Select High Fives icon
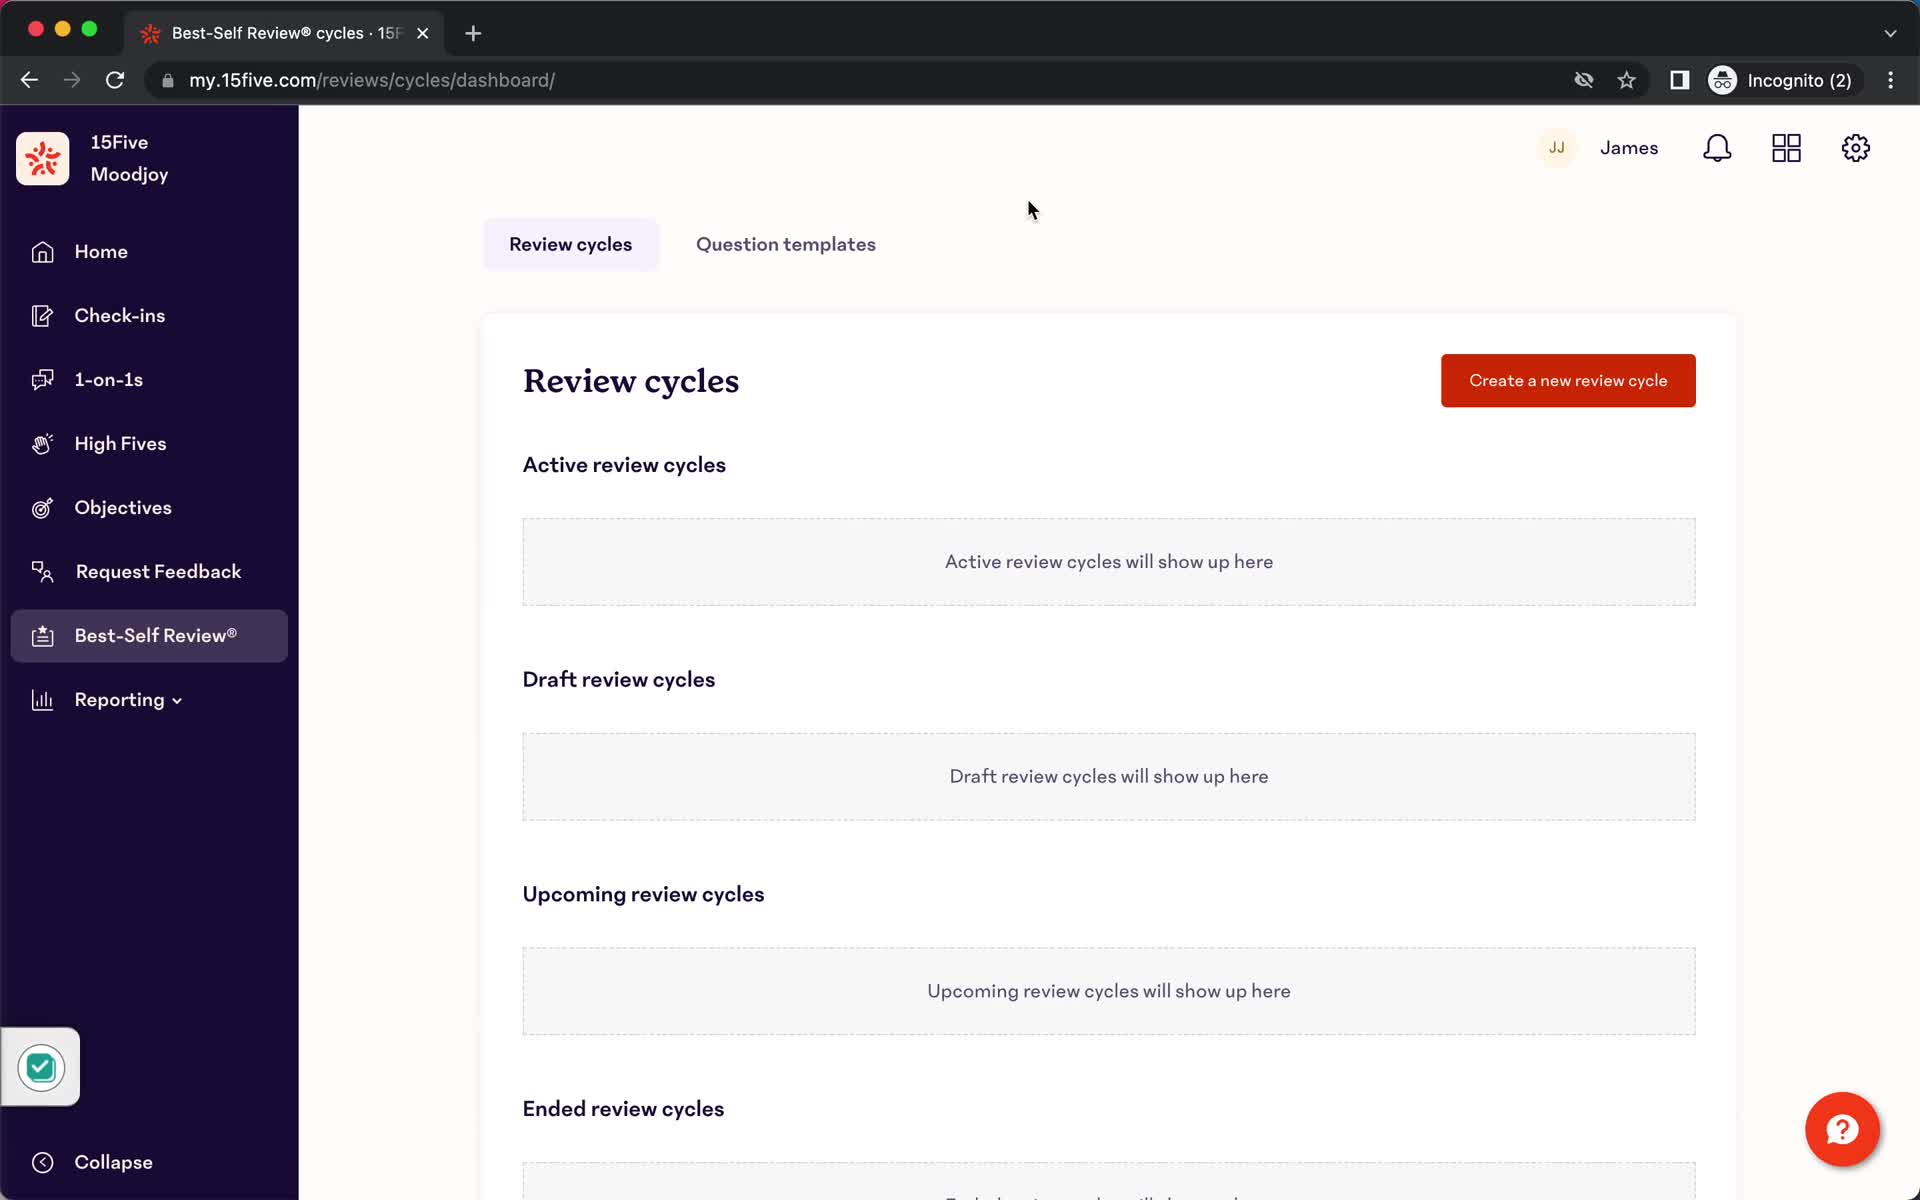Image resolution: width=1920 pixels, height=1200 pixels. tap(41, 442)
